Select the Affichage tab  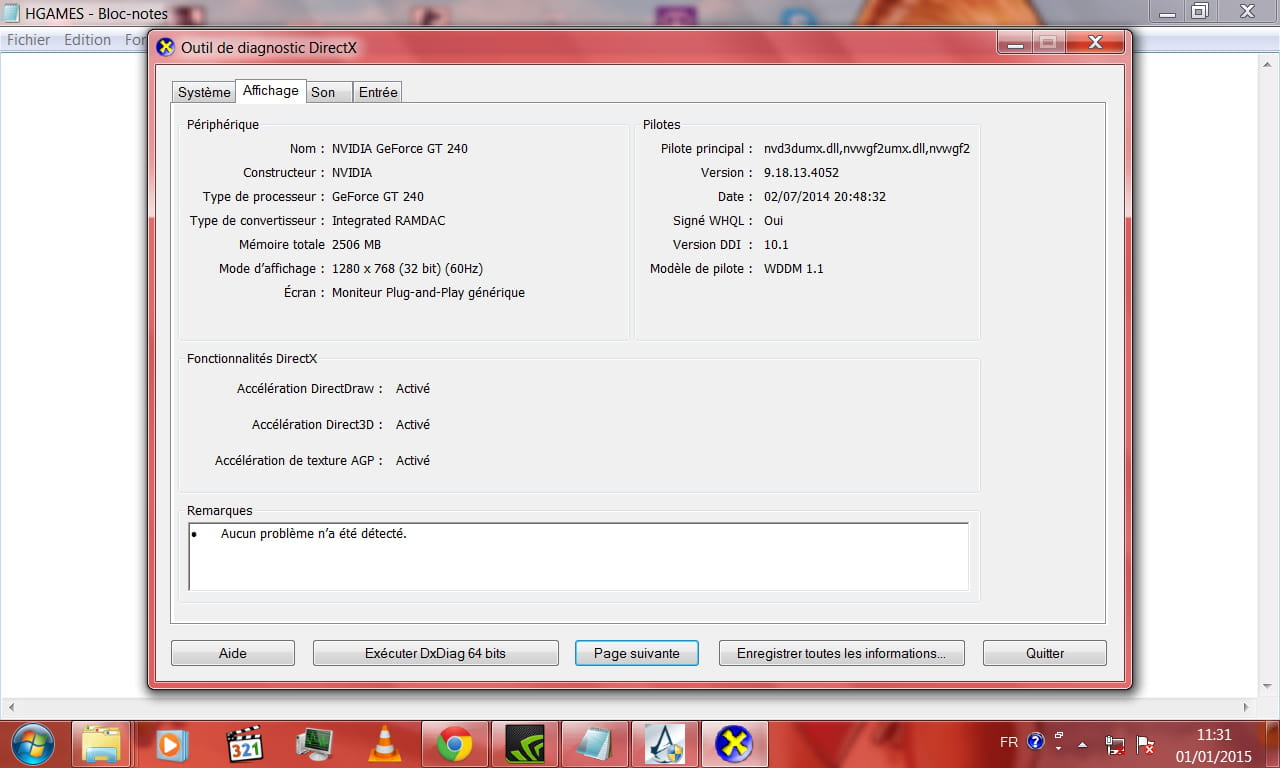click(270, 90)
